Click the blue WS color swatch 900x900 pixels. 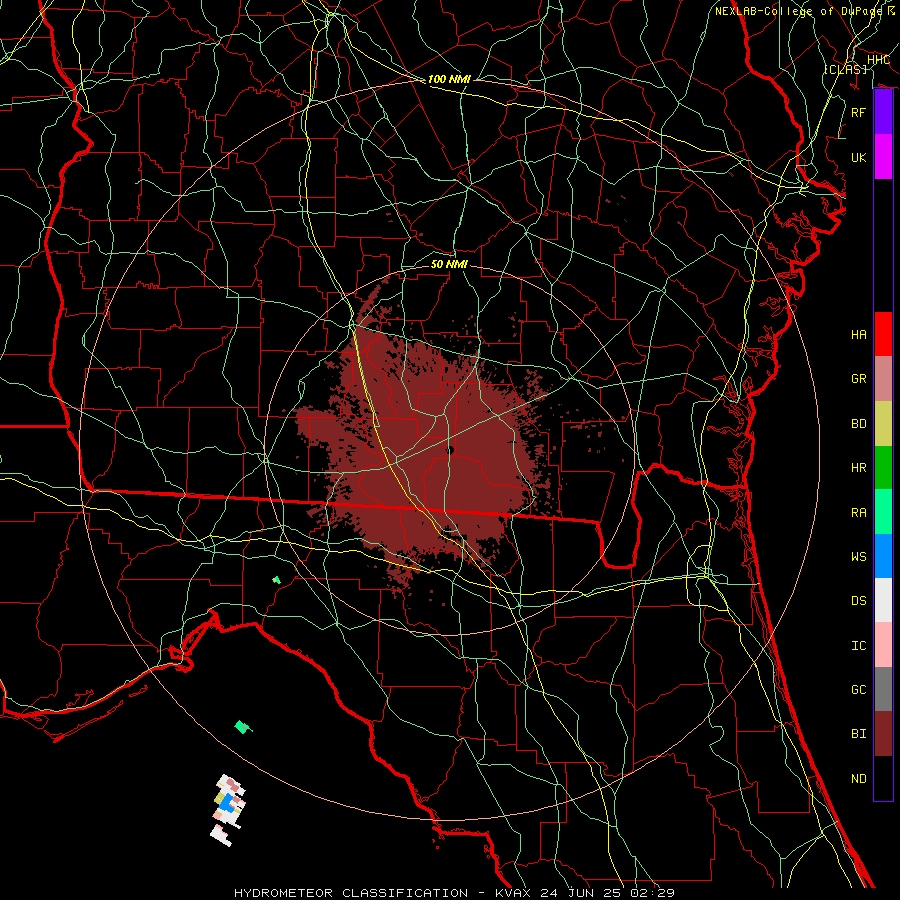coord(883,556)
